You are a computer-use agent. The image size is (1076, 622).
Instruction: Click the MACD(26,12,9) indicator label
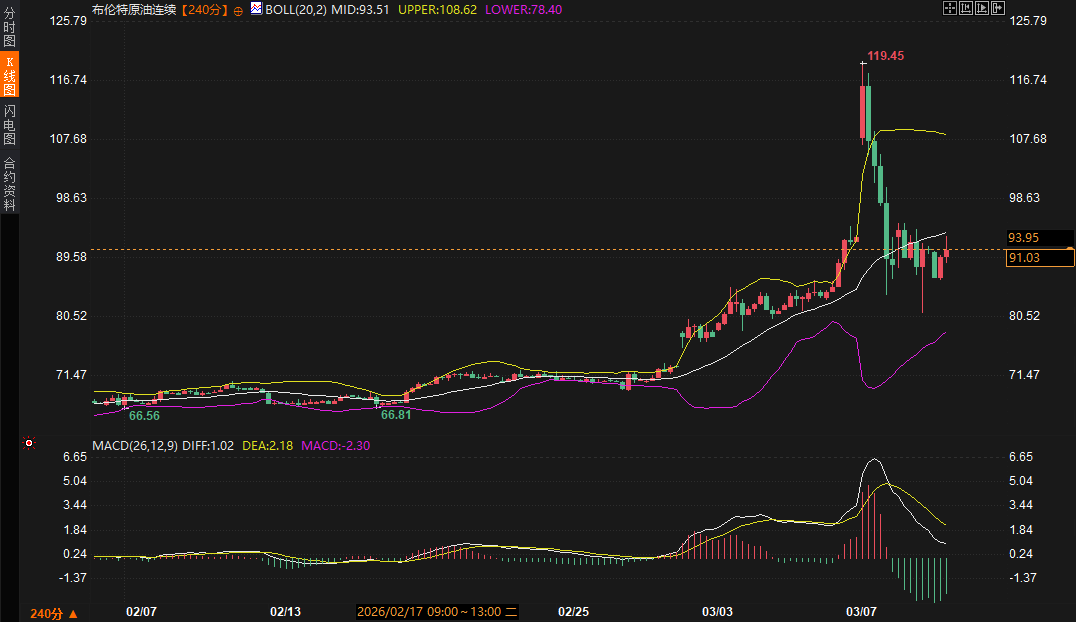(135, 445)
